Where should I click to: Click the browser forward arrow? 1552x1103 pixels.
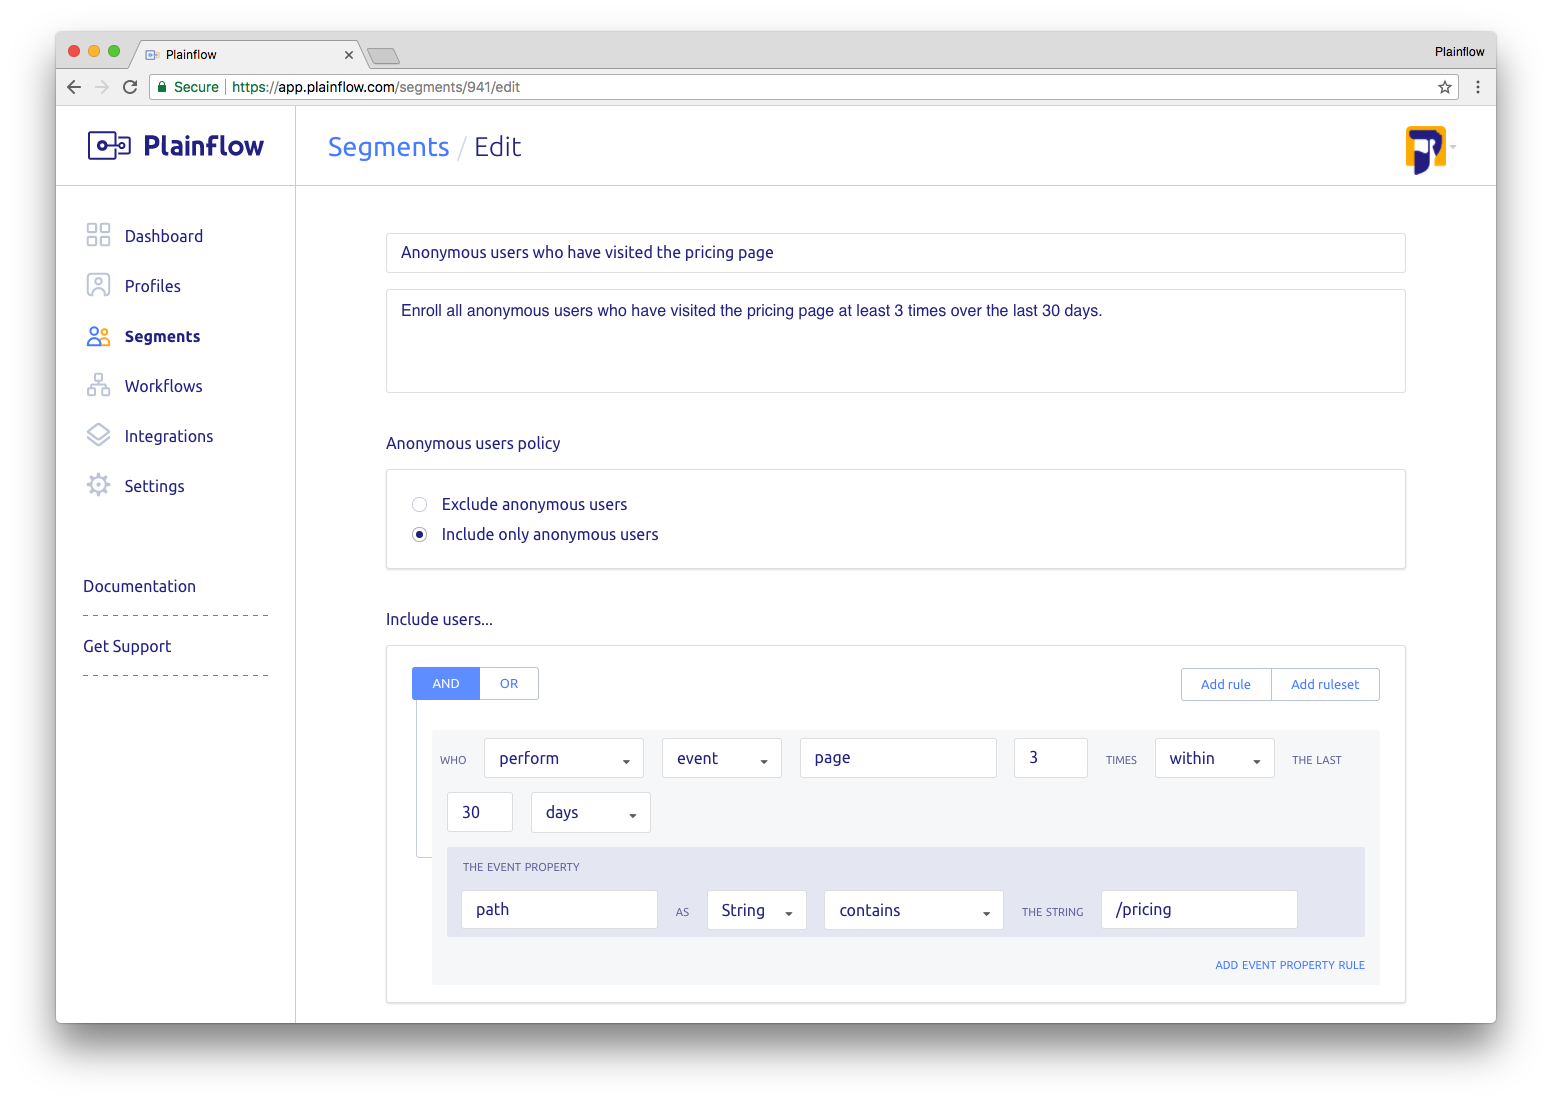(x=102, y=87)
